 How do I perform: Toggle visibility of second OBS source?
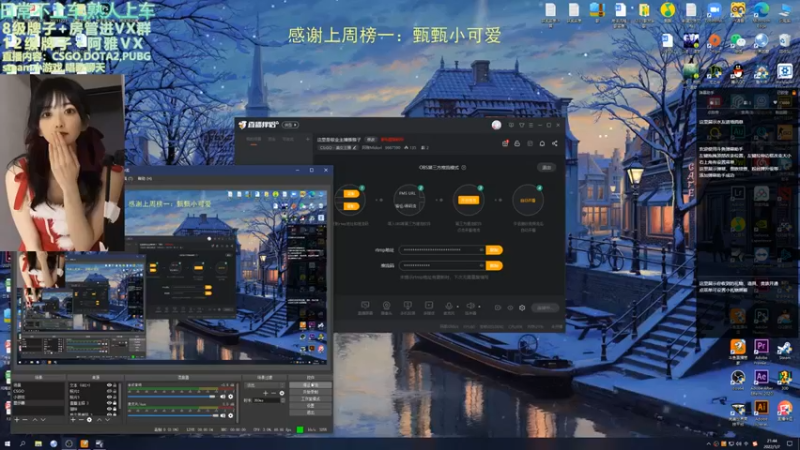(109, 391)
